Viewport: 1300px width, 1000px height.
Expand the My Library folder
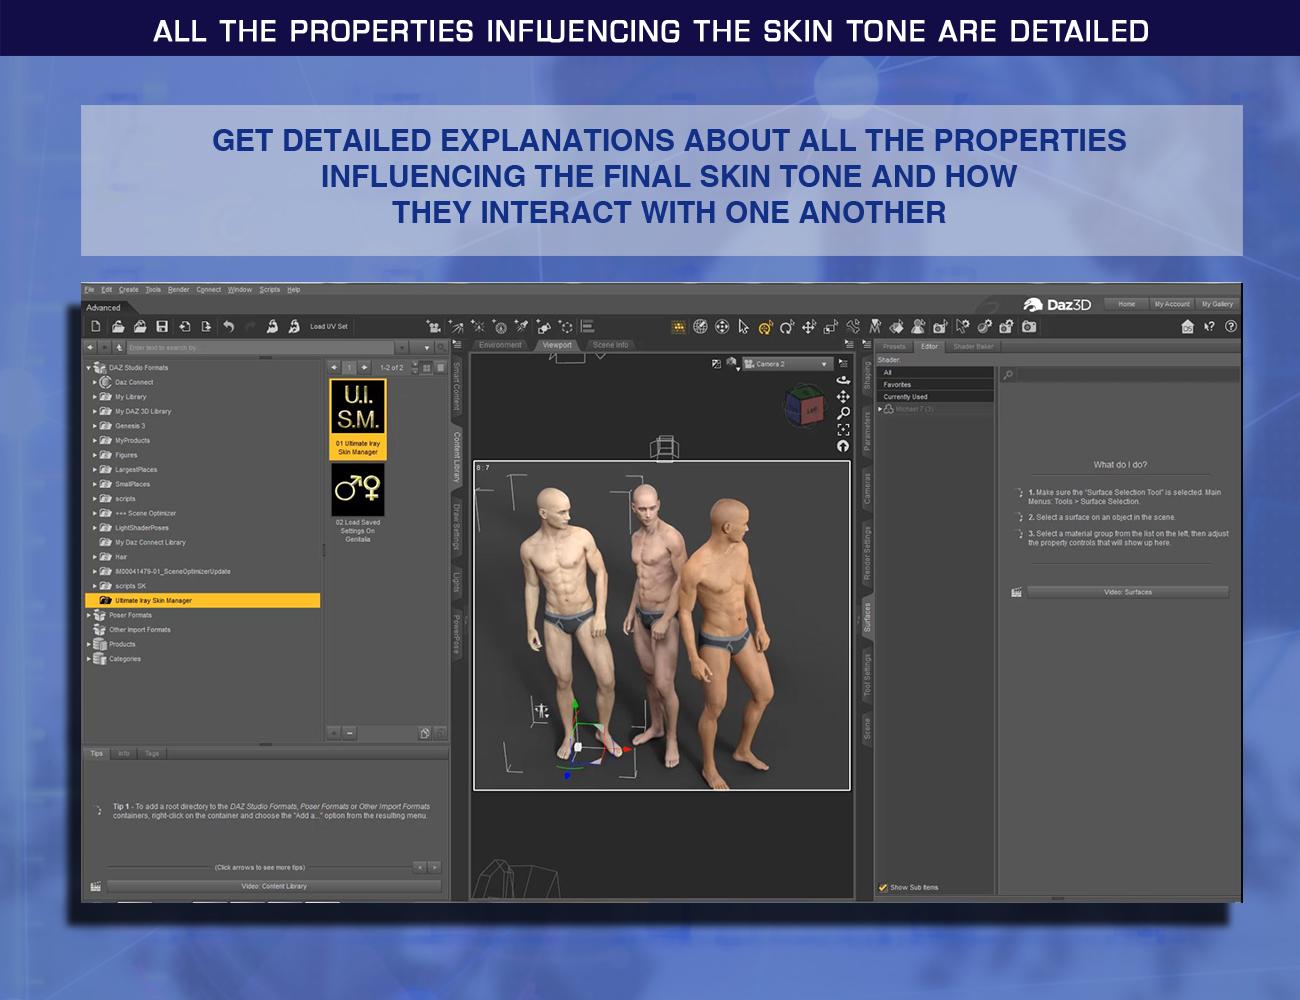pos(95,397)
